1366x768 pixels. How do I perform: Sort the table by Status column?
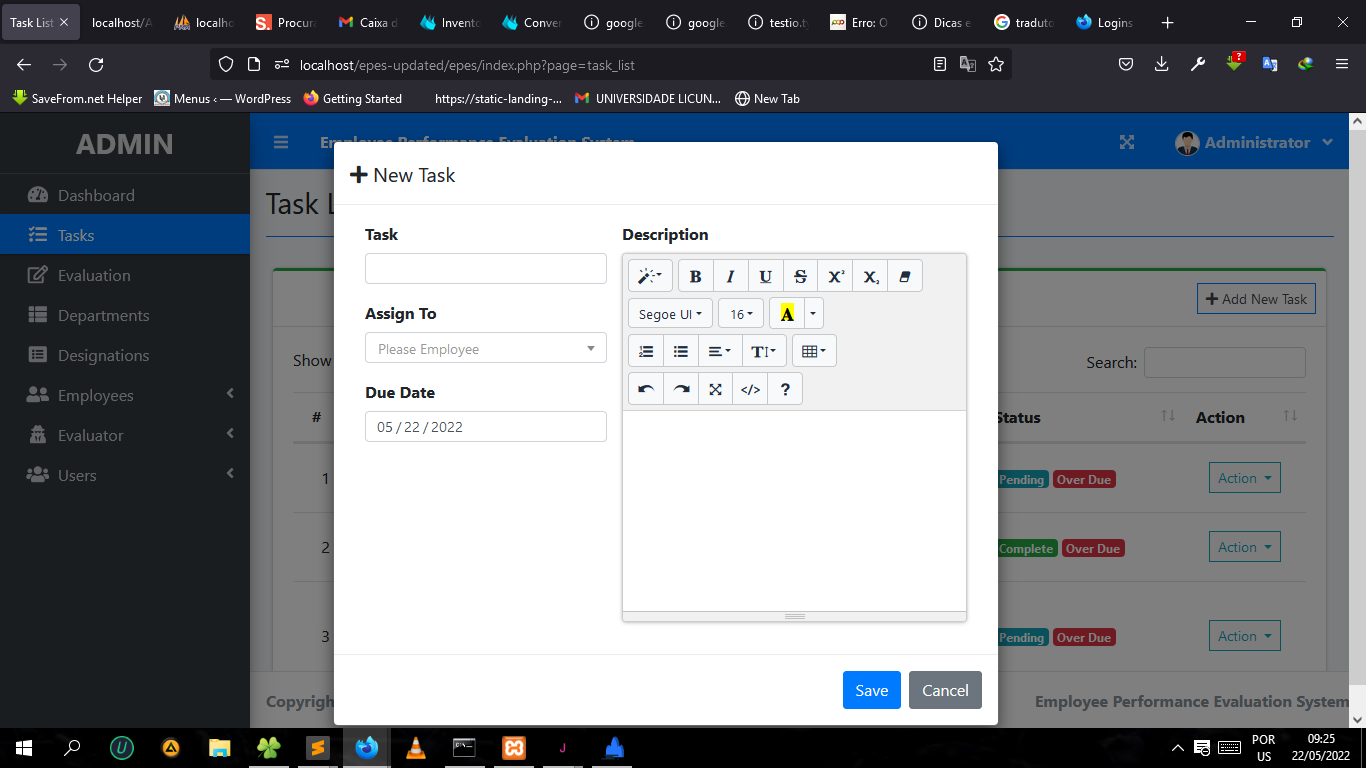(1085, 417)
